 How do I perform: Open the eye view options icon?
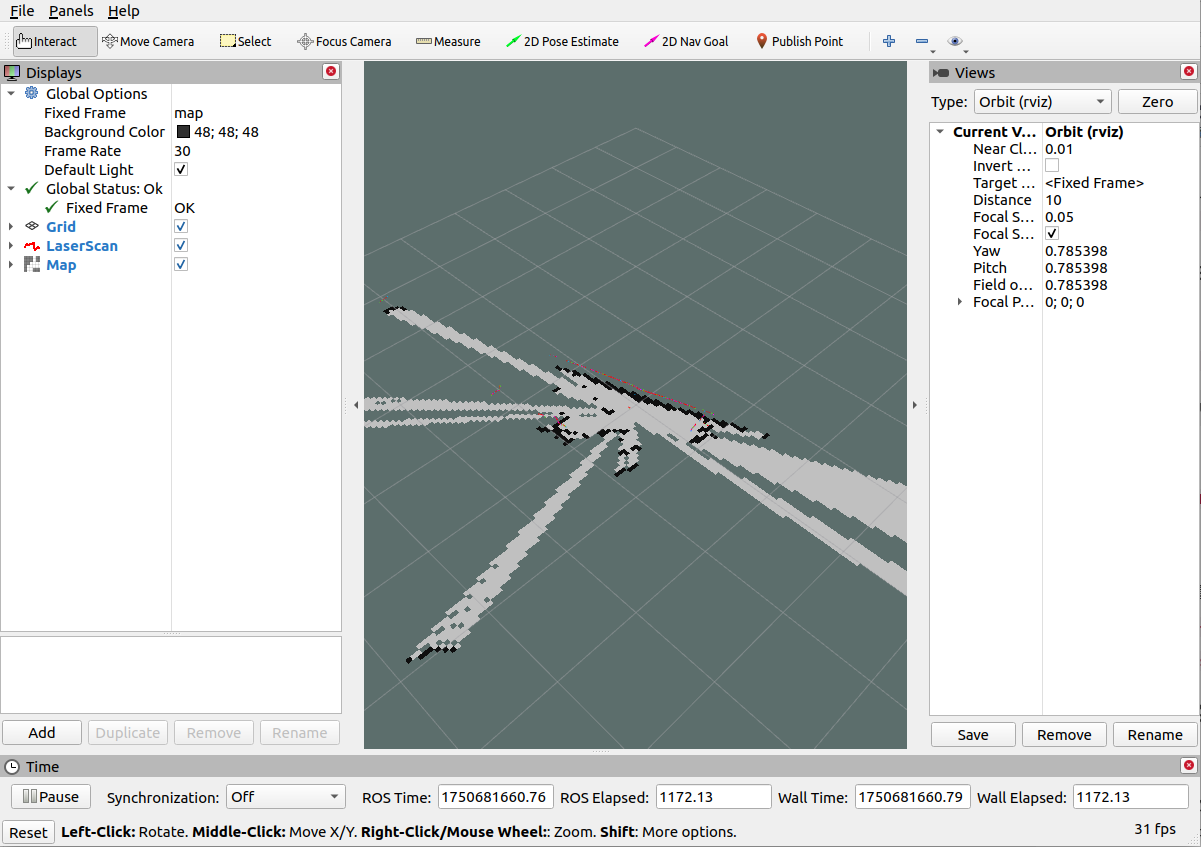955,41
